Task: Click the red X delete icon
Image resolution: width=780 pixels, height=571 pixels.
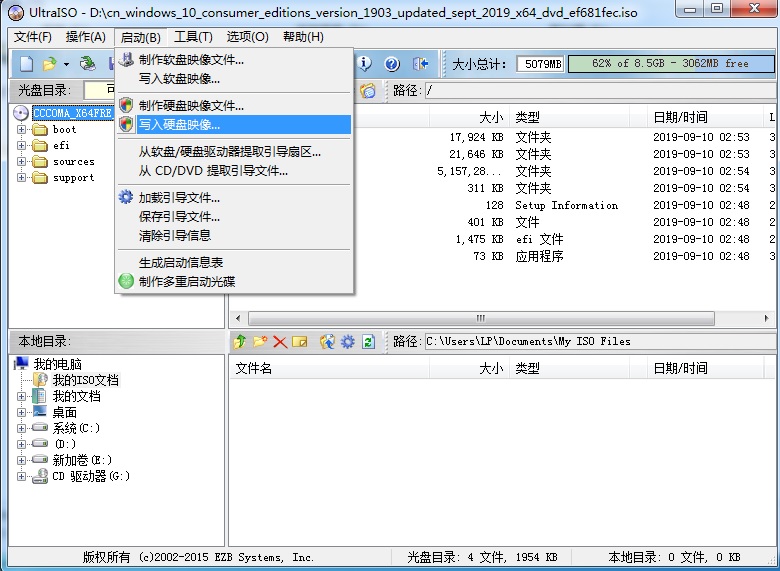Action: click(280, 342)
